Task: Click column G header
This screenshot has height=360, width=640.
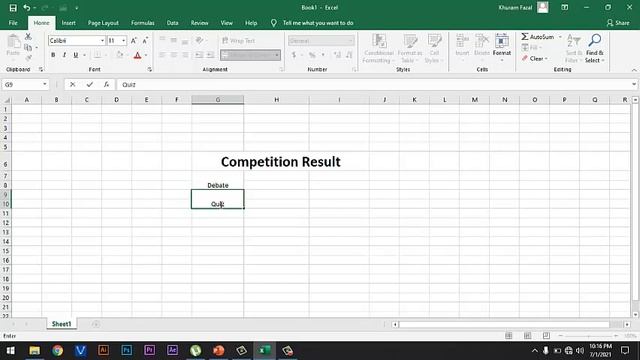Action: [218, 100]
